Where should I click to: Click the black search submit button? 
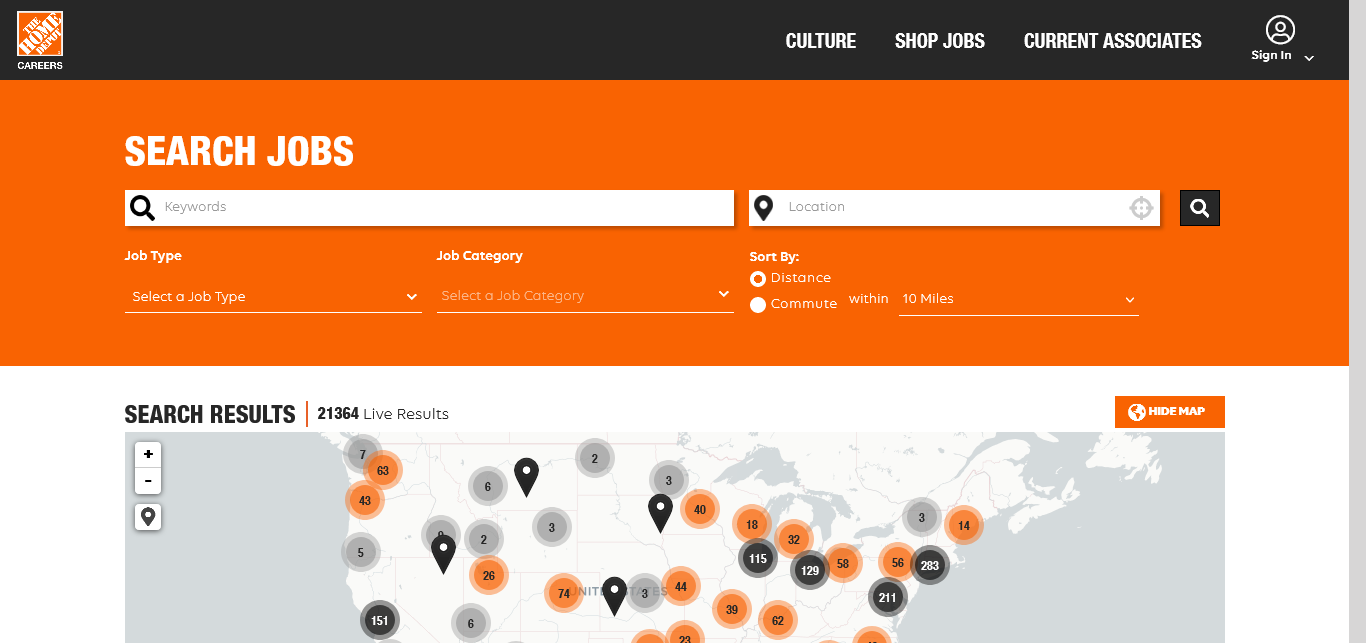coord(1199,208)
